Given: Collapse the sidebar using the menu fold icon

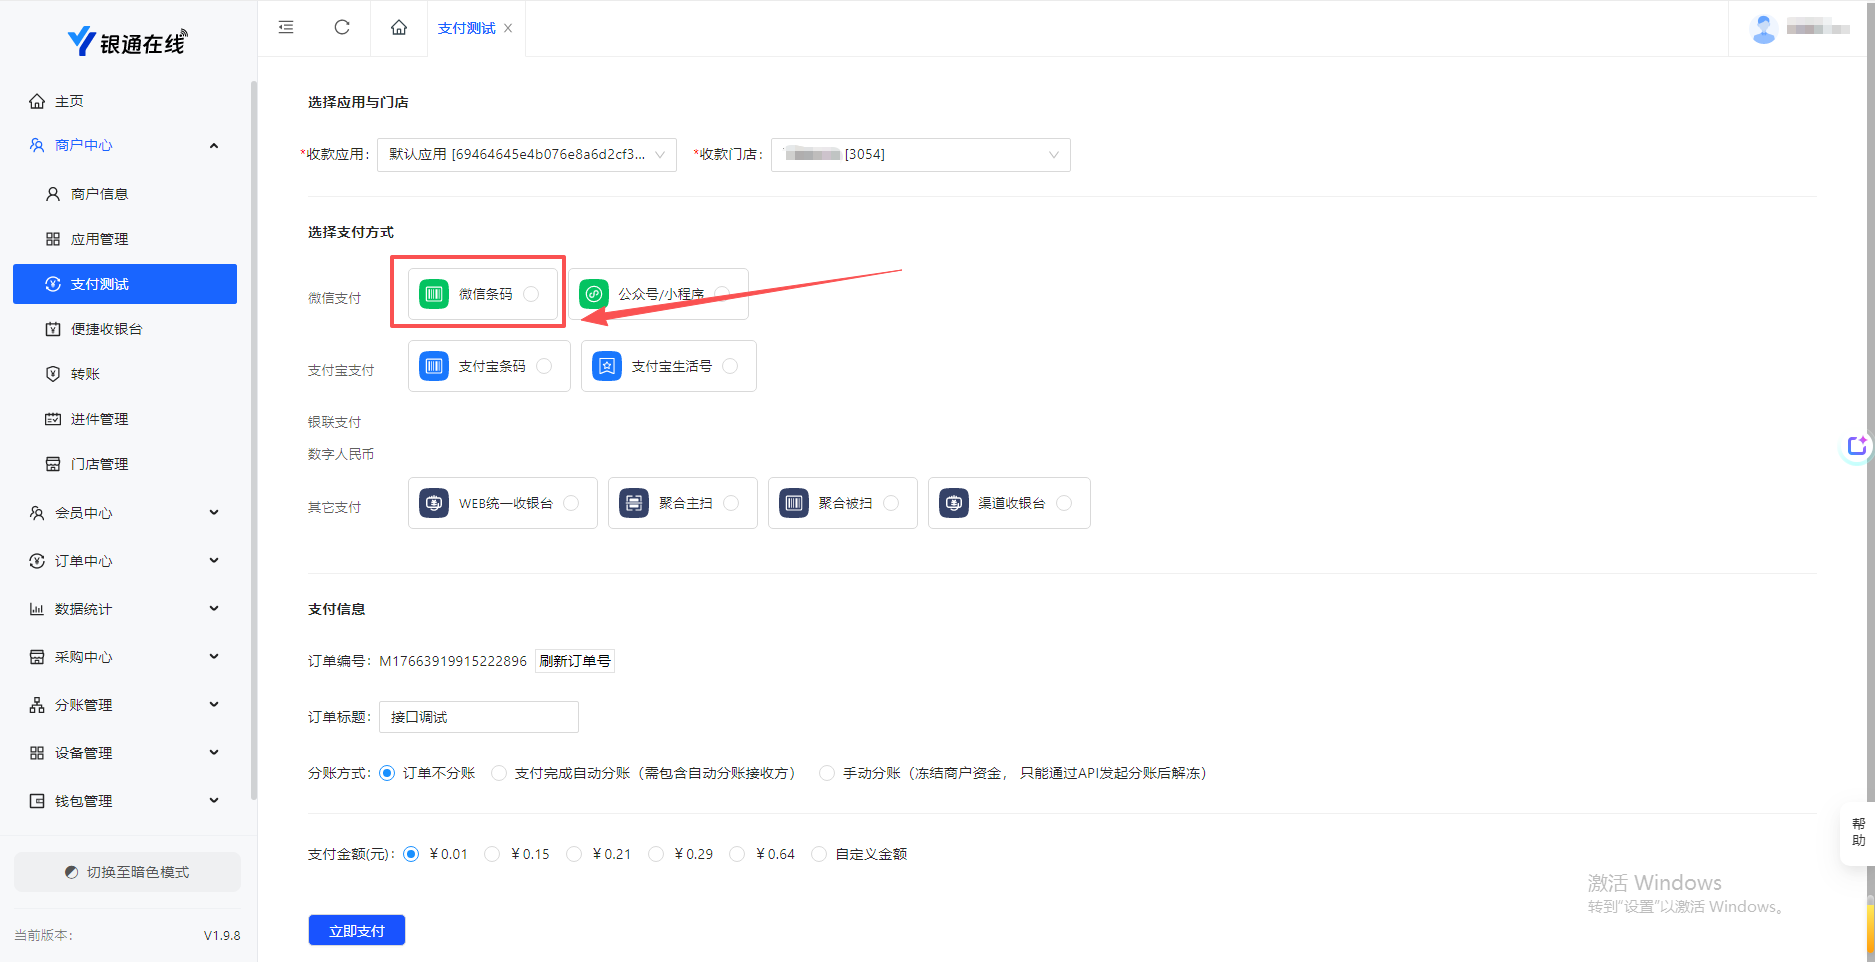Looking at the screenshot, I should tap(286, 27).
